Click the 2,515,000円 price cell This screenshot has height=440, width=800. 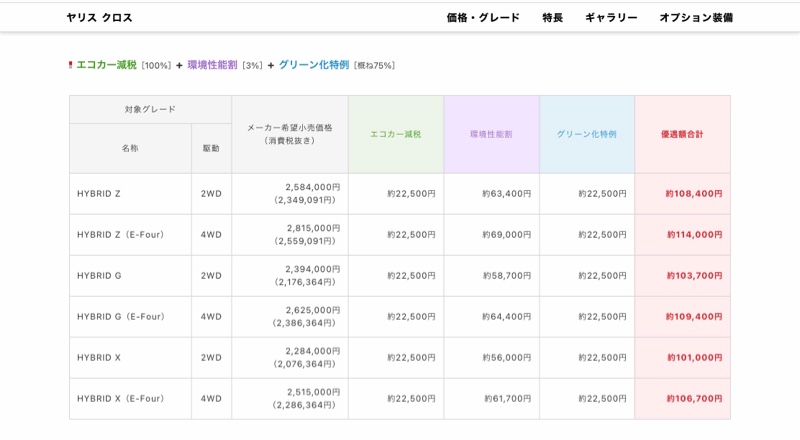290,399
